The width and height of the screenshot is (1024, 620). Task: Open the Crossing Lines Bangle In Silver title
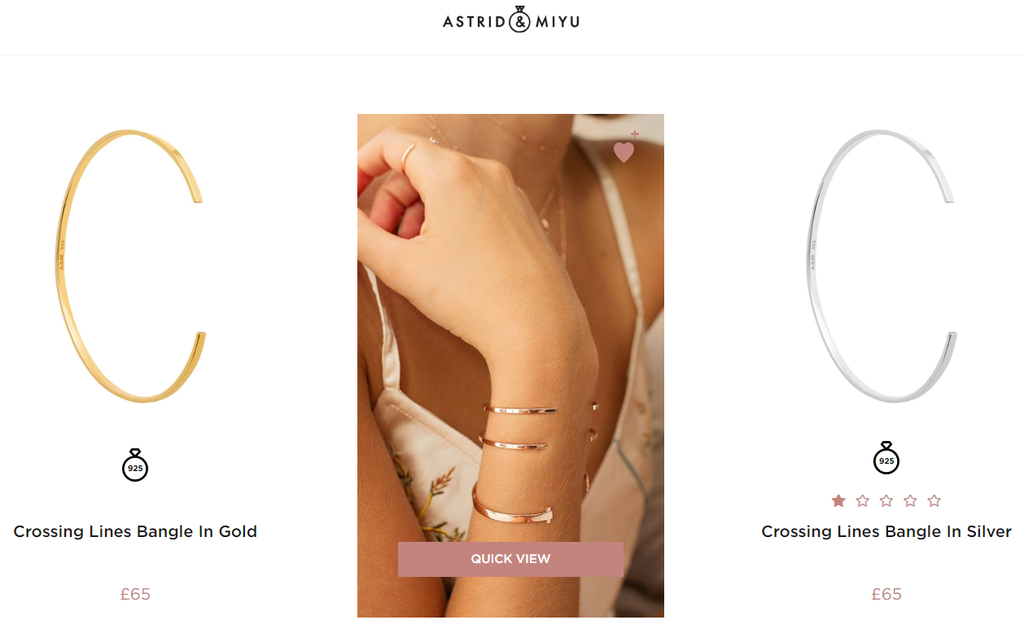(x=886, y=532)
